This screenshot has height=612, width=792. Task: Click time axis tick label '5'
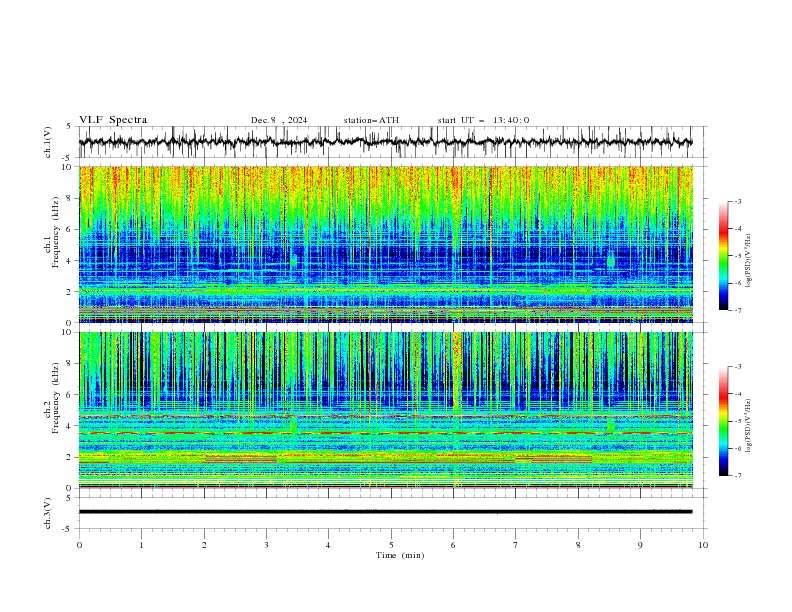[x=391, y=545]
